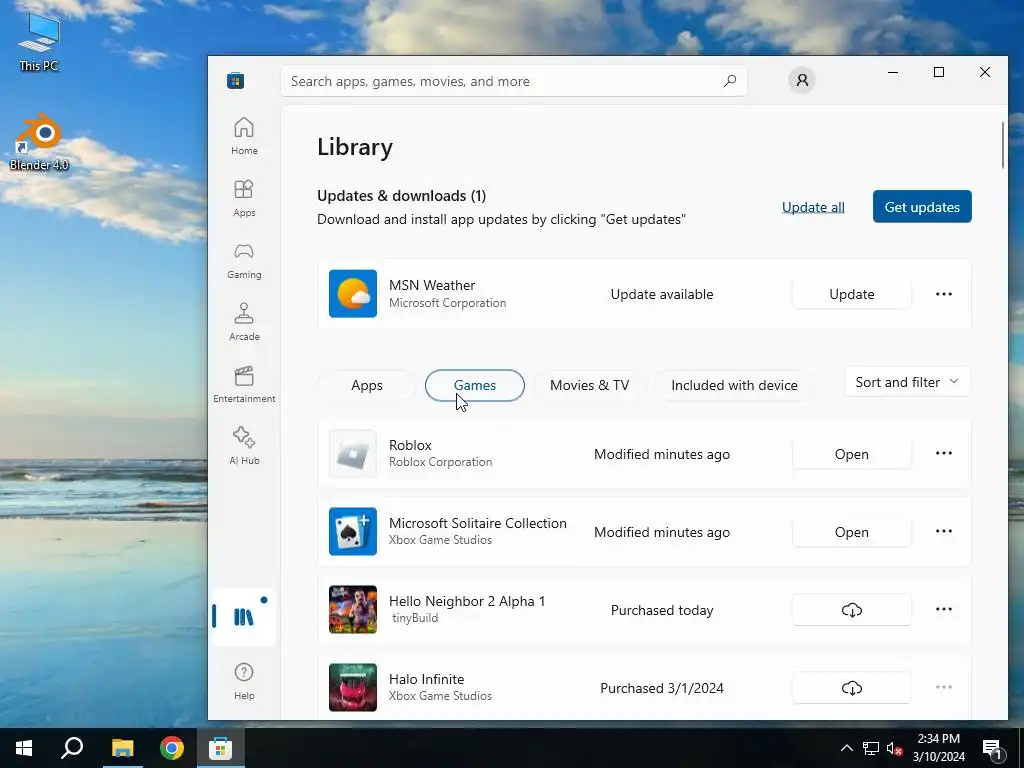Image resolution: width=1024 pixels, height=768 pixels.
Task: Click the Microsoft Solitaire Collection title
Action: pos(477,523)
